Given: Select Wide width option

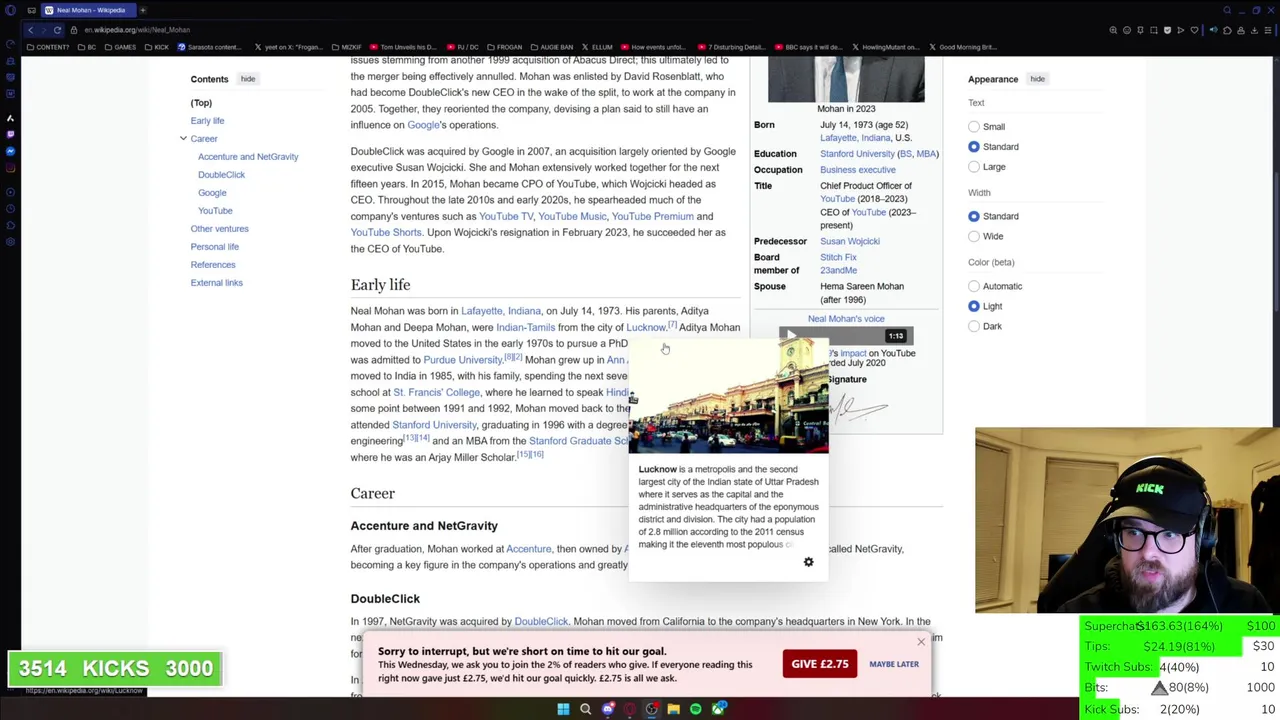Looking at the screenshot, I should [x=974, y=236].
